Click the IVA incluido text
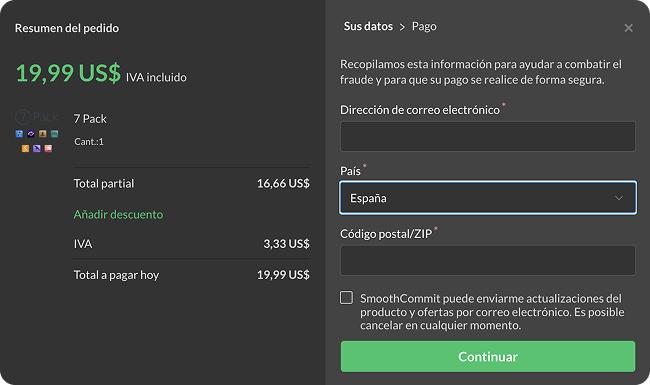 point(156,77)
